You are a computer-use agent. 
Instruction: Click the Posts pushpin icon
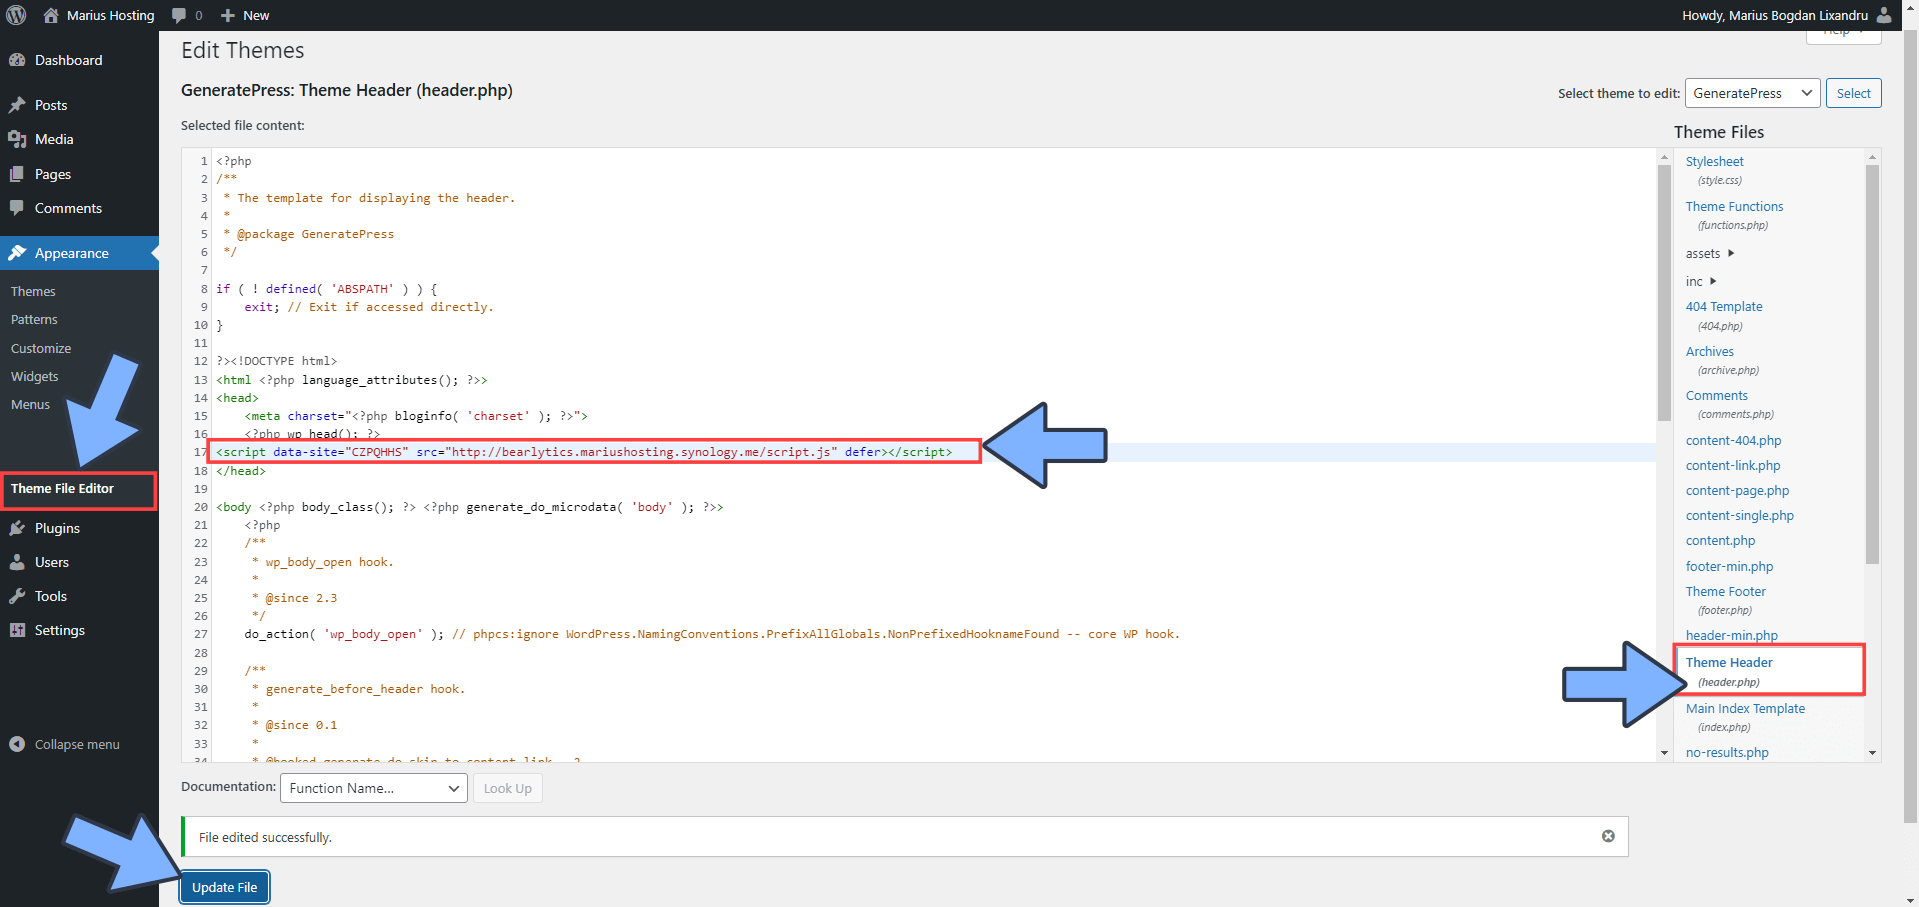pyautogui.click(x=17, y=105)
